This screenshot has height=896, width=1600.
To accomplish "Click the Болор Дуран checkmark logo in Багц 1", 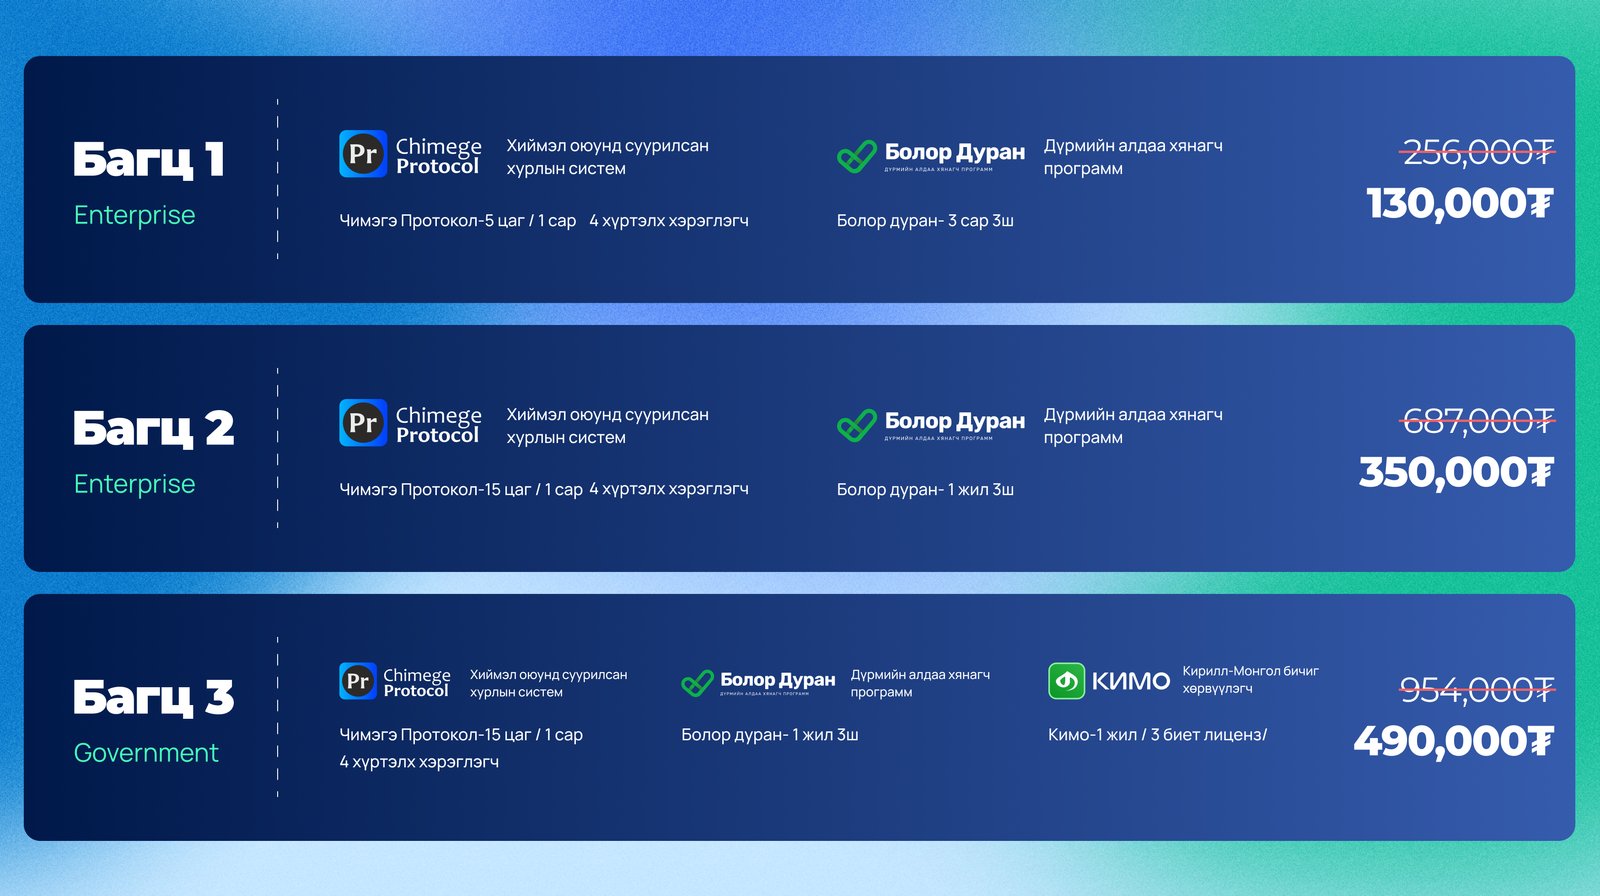I will point(857,155).
